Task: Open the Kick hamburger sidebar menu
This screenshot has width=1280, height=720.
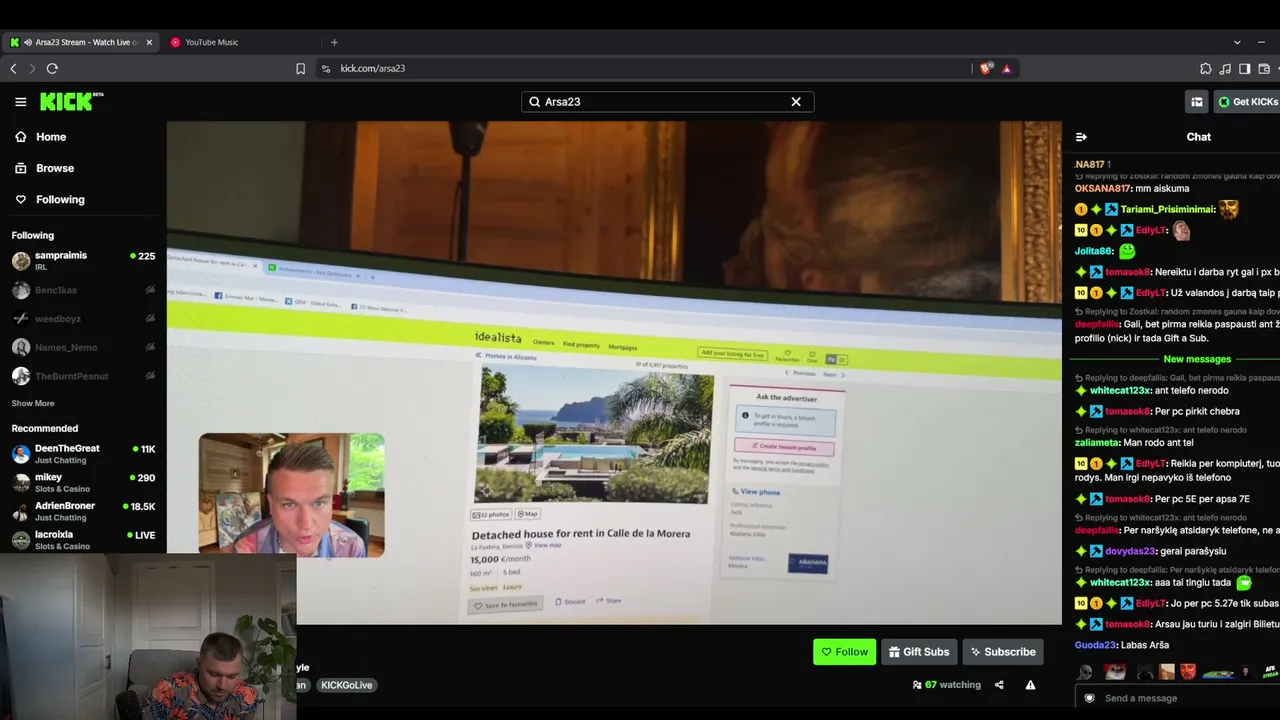Action: (x=20, y=101)
